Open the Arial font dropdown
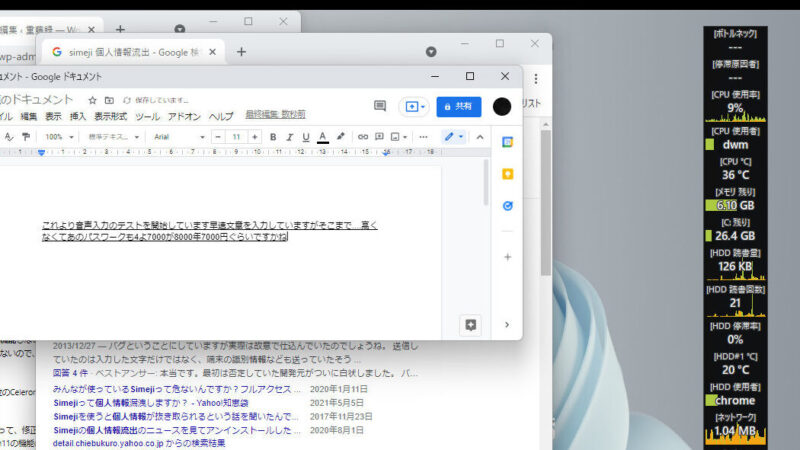This screenshot has width=800, height=450. (x=179, y=137)
